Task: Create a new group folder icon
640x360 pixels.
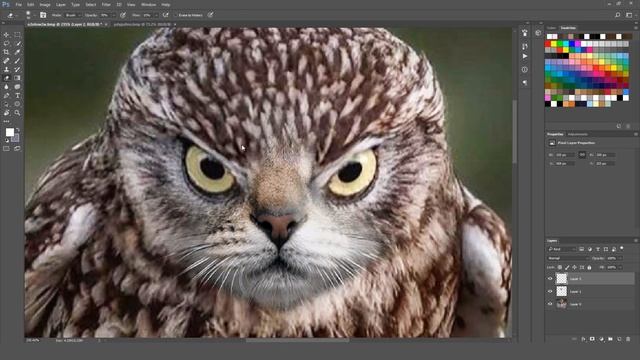Action: pyautogui.click(x=610, y=339)
